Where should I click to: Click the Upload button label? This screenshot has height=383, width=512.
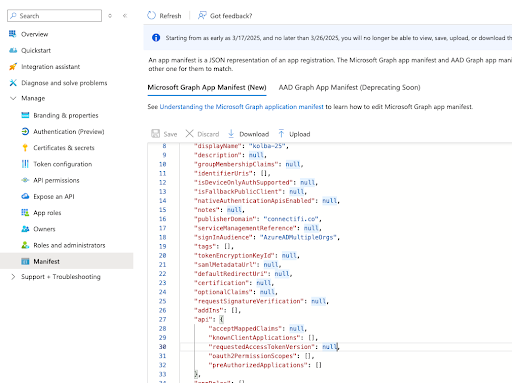point(300,134)
